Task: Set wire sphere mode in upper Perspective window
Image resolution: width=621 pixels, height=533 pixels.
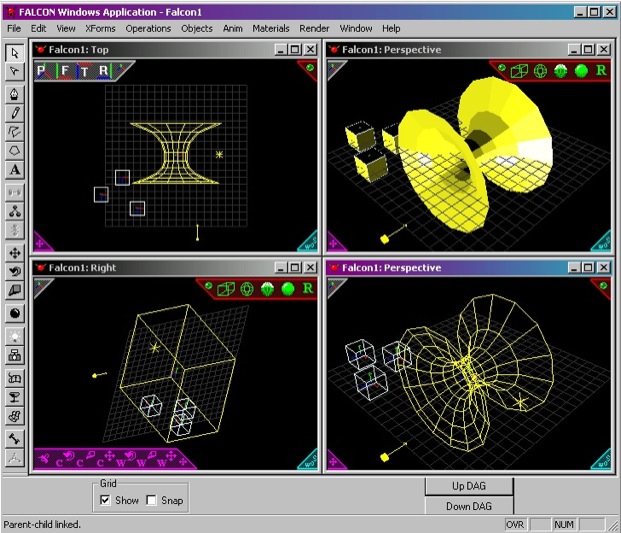Action: [x=540, y=71]
